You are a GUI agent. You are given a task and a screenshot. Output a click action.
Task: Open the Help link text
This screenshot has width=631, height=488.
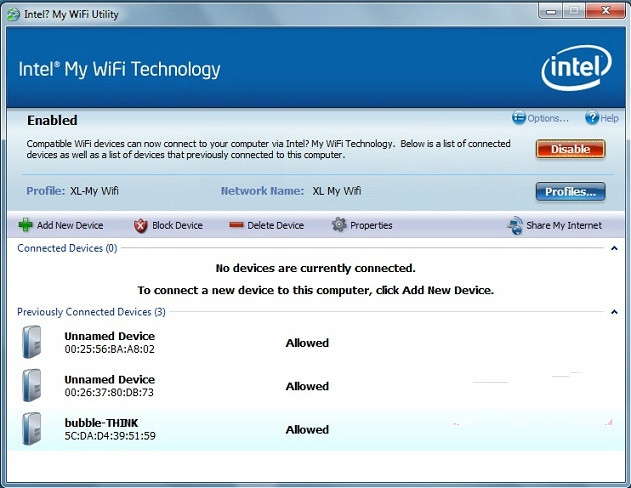[x=609, y=118]
